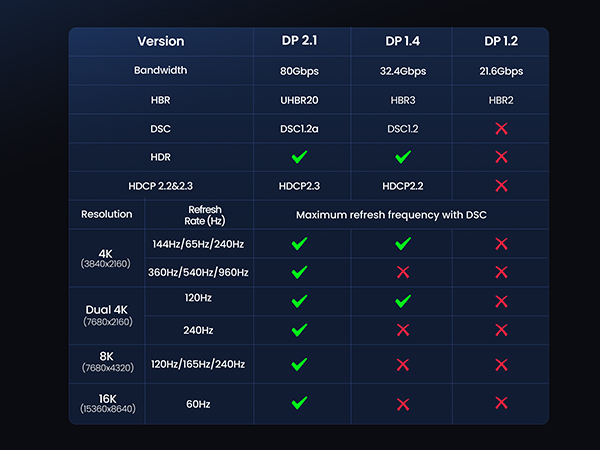Click the DP 1.2 red X for 16K 60Hz
The image size is (600, 450).
[501, 403]
